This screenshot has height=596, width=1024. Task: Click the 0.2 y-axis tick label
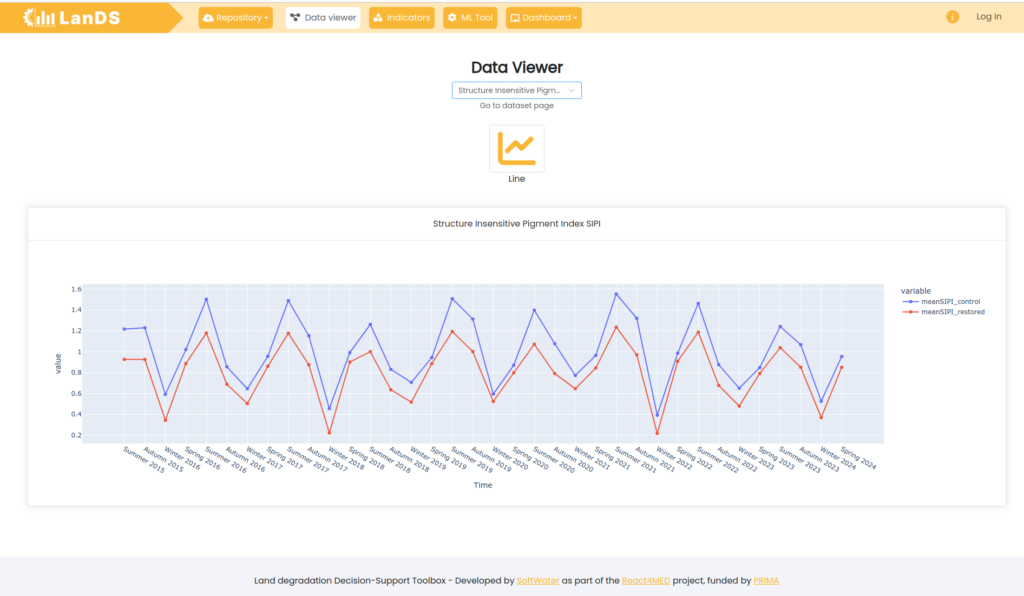76,435
